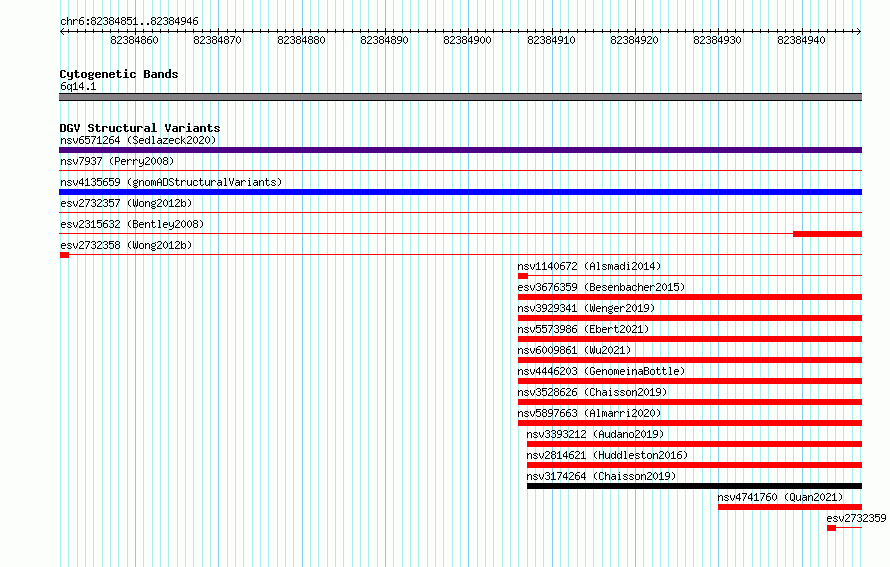Click the nsv6571264 (Sedlazeck2020) label

pyautogui.click(x=138, y=140)
